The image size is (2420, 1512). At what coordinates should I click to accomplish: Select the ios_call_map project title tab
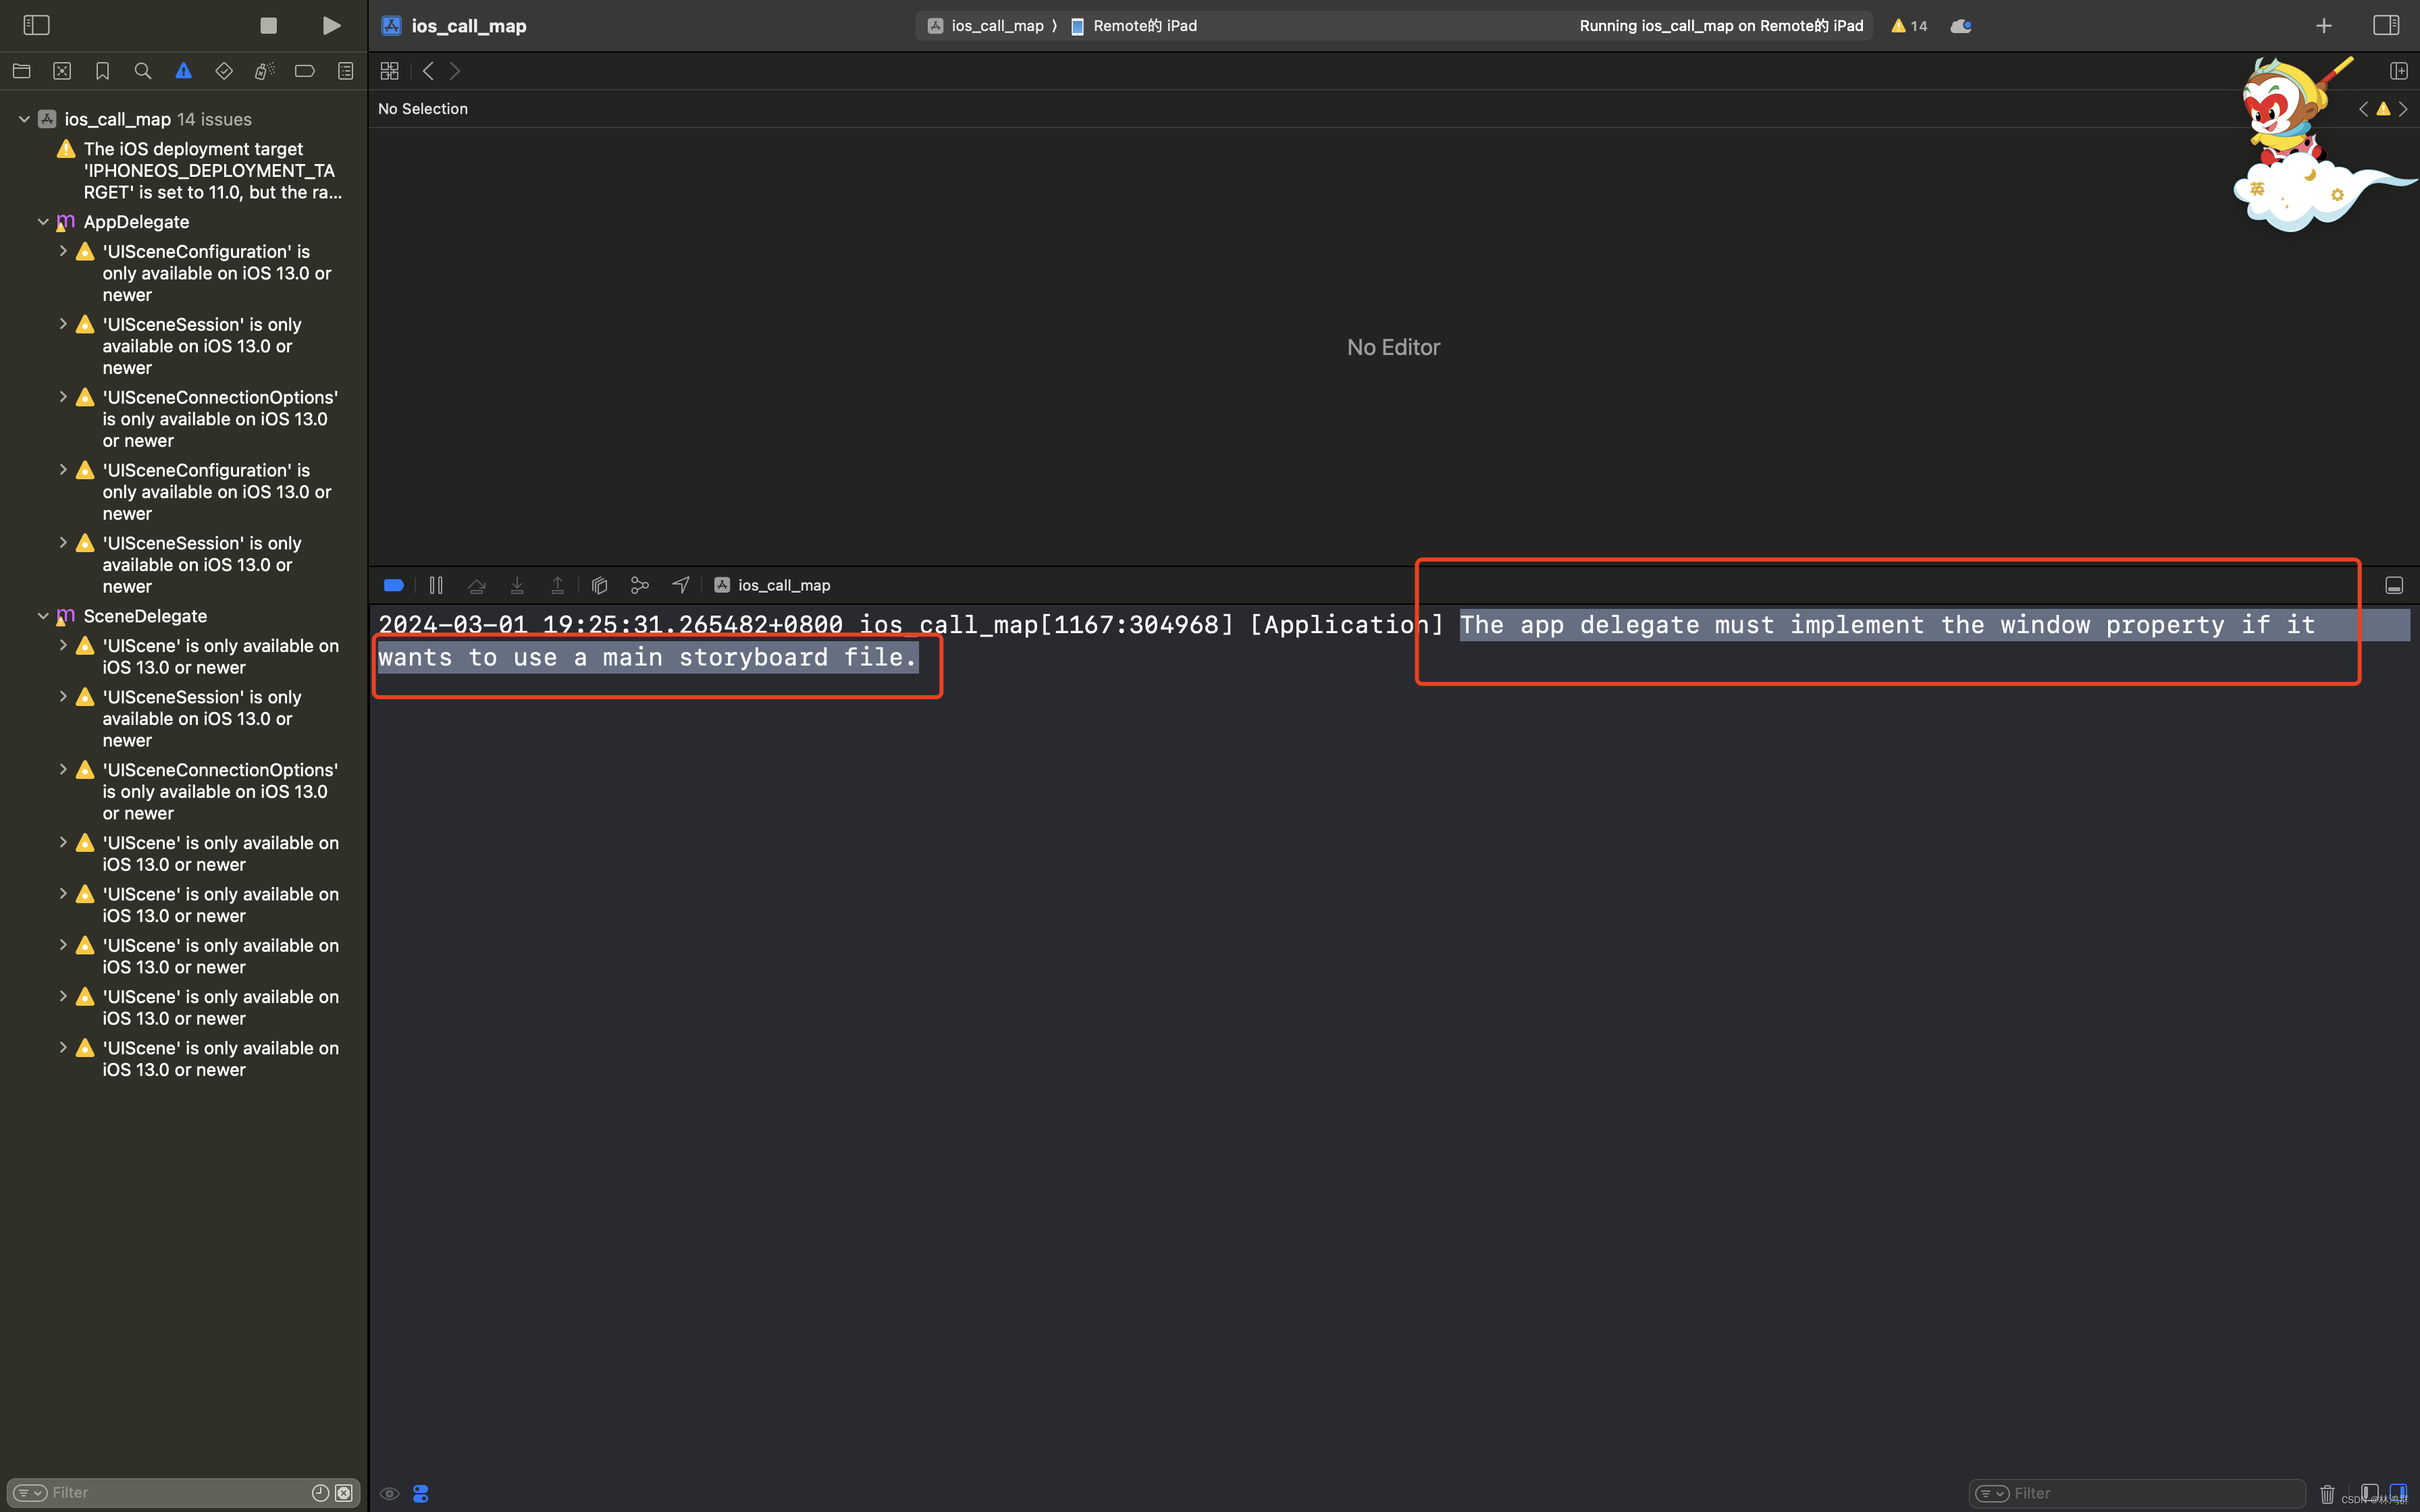point(455,26)
